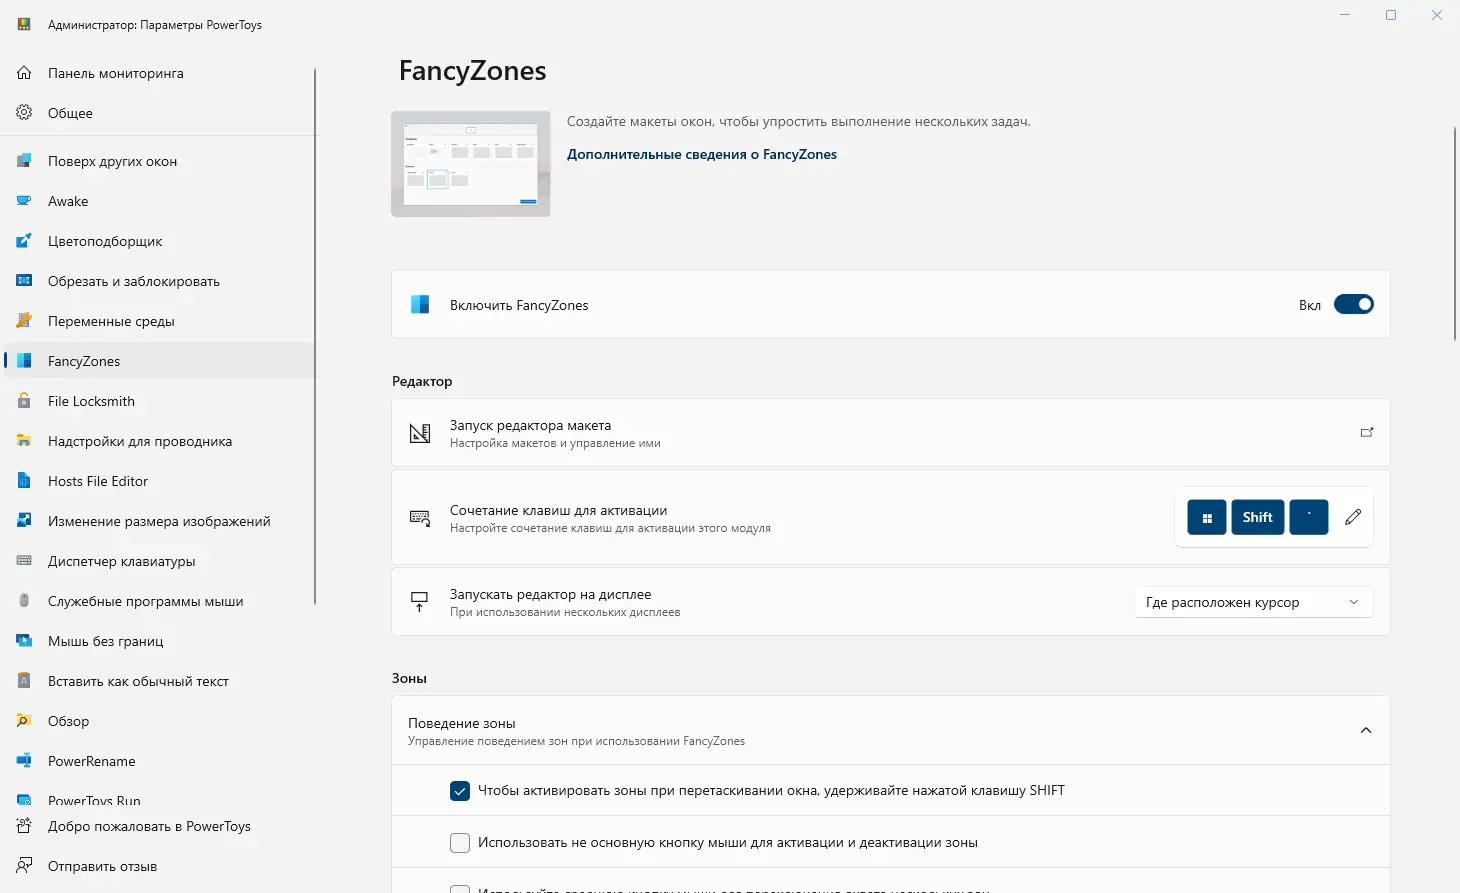The height and width of the screenshot is (893, 1460).
Task: Click the Диспетчер клавиатуры keyboard icon
Action: (24, 561)
